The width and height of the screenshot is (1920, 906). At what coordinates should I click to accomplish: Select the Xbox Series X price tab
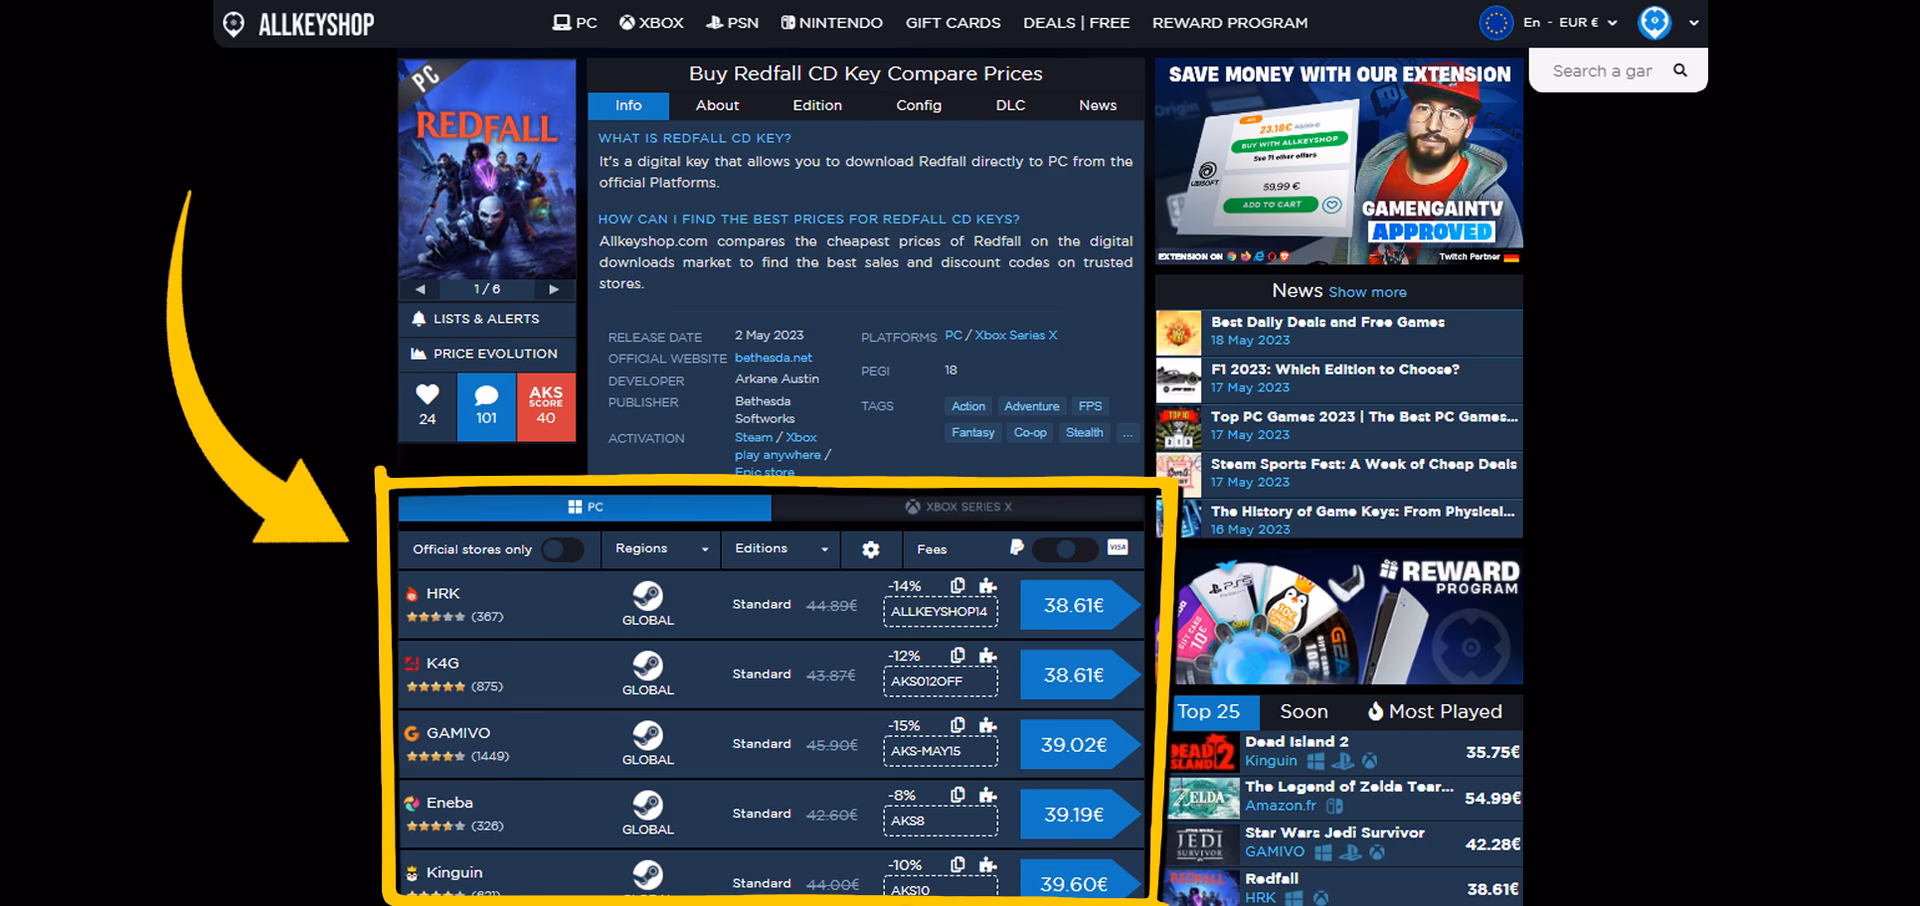tap(958, 507)
